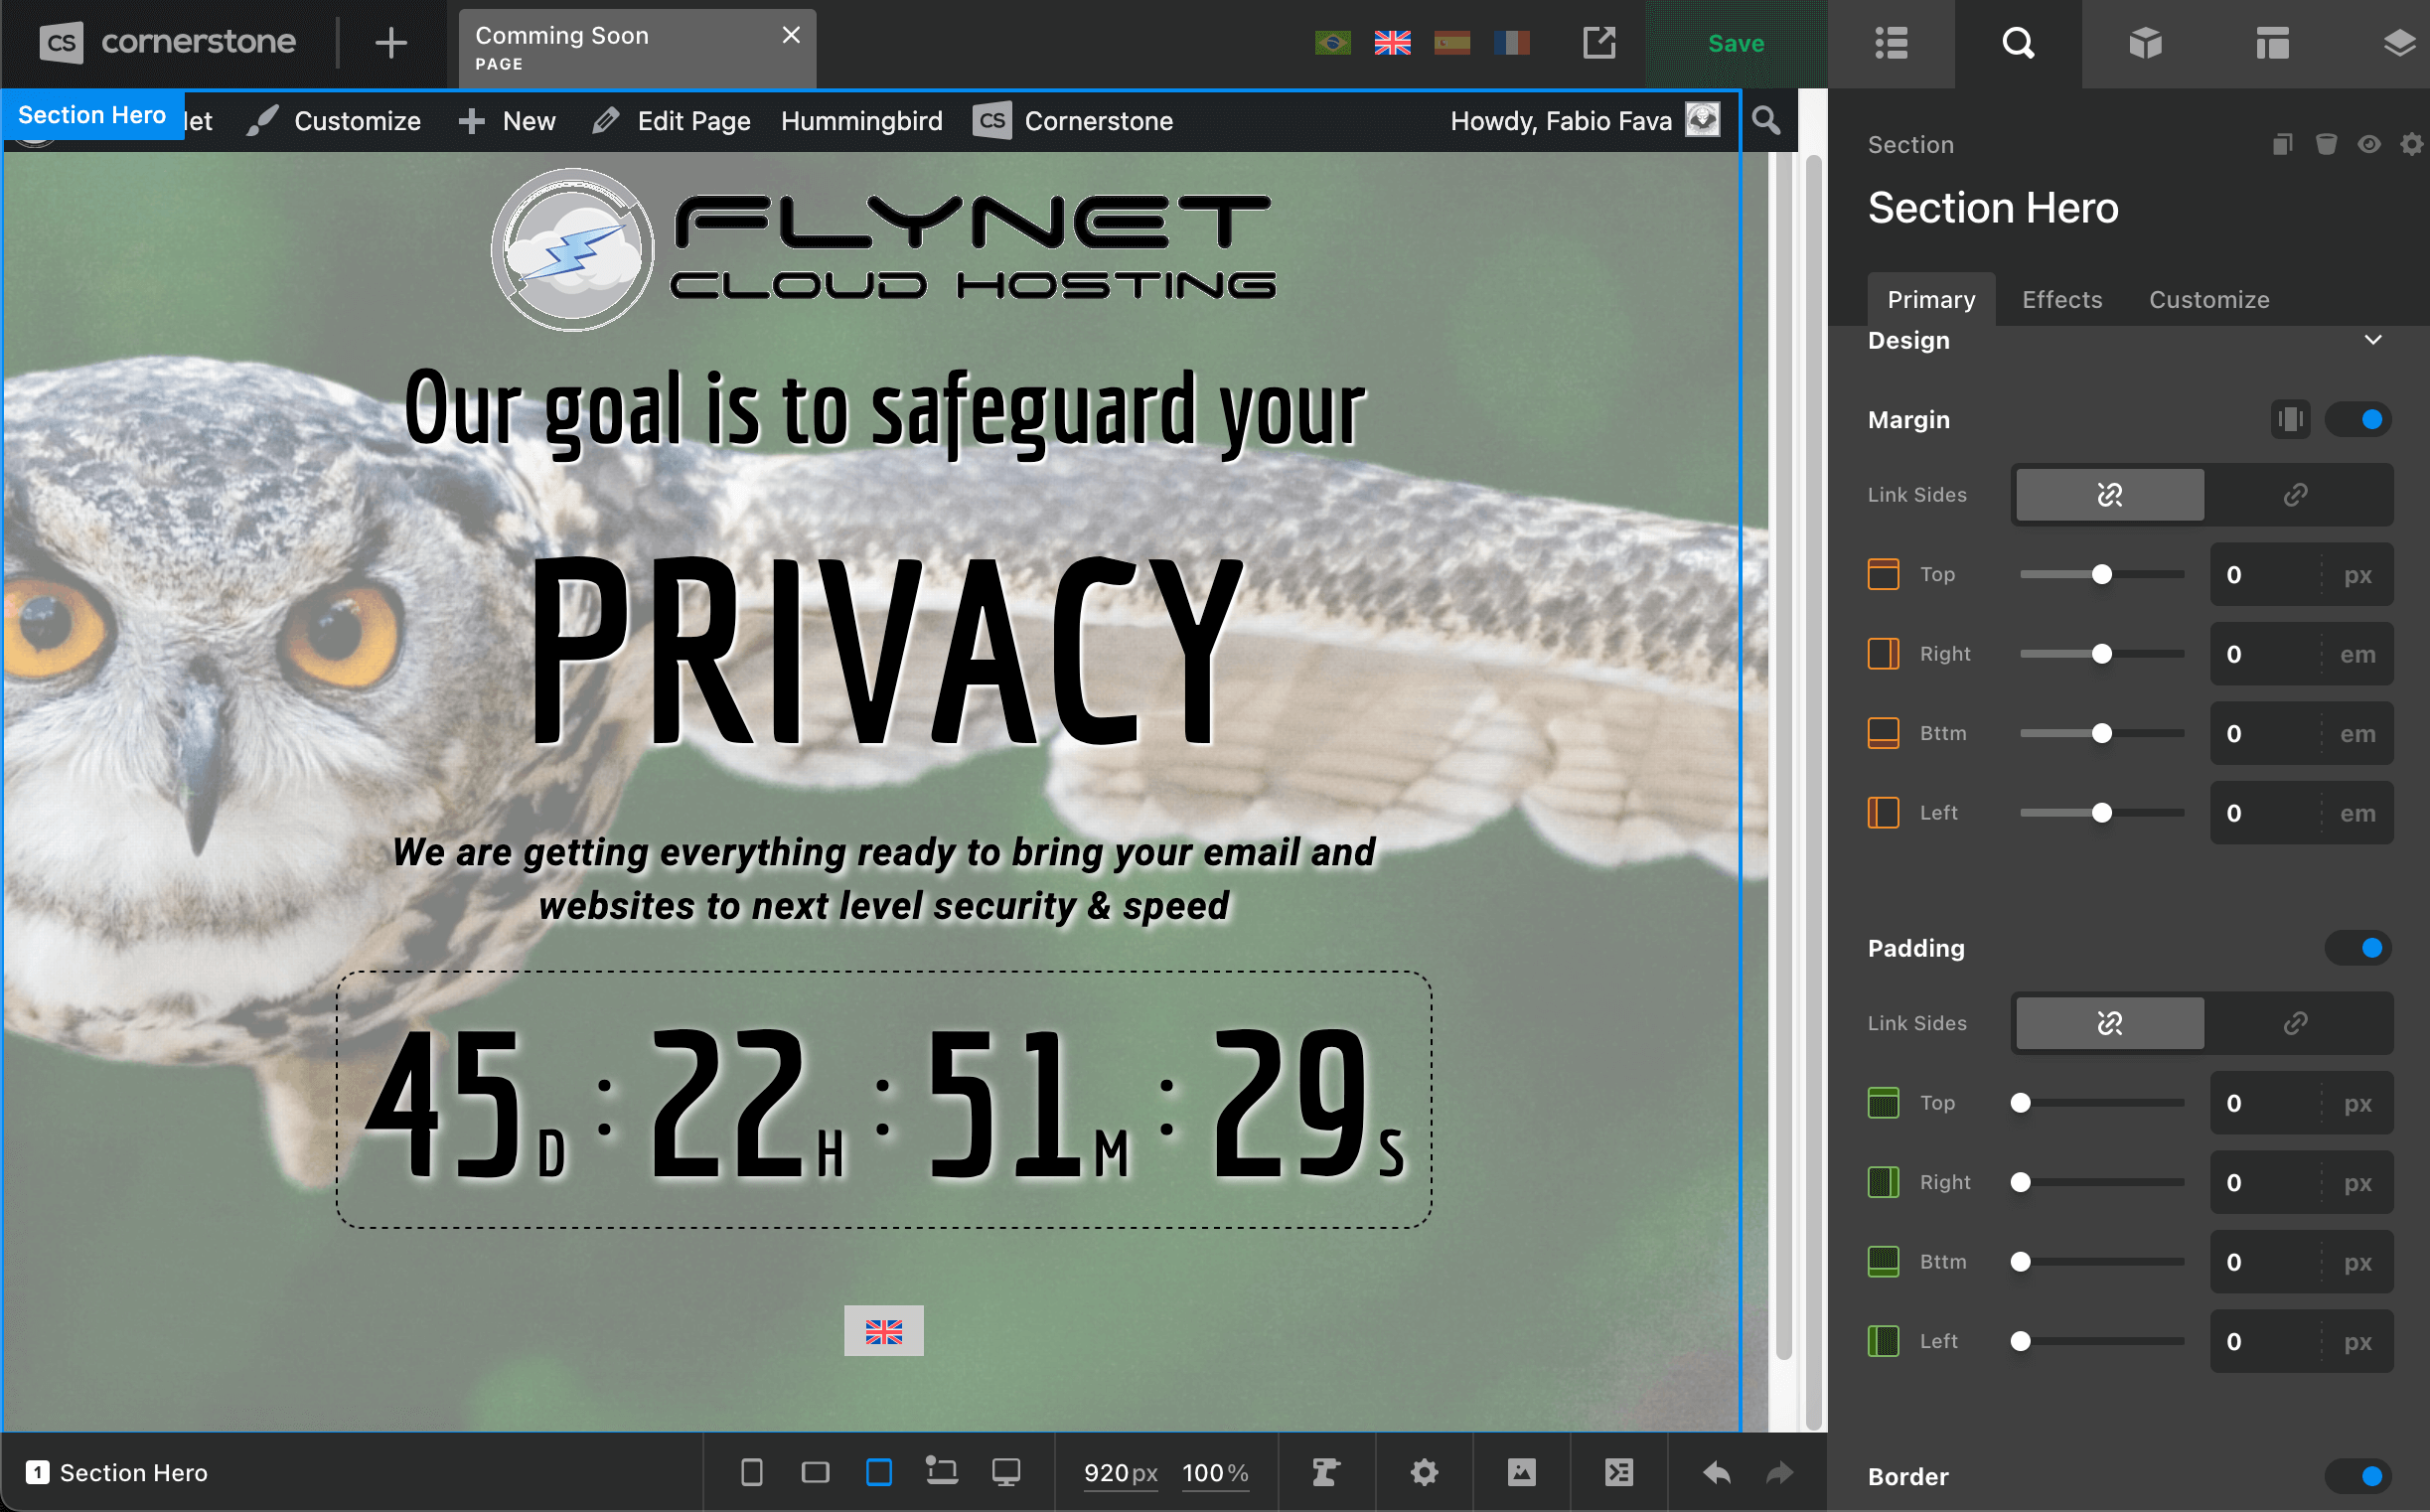The image size is (2430, 1512).
Task: Close the Comming Soon page tab
Action: (790, 35)
